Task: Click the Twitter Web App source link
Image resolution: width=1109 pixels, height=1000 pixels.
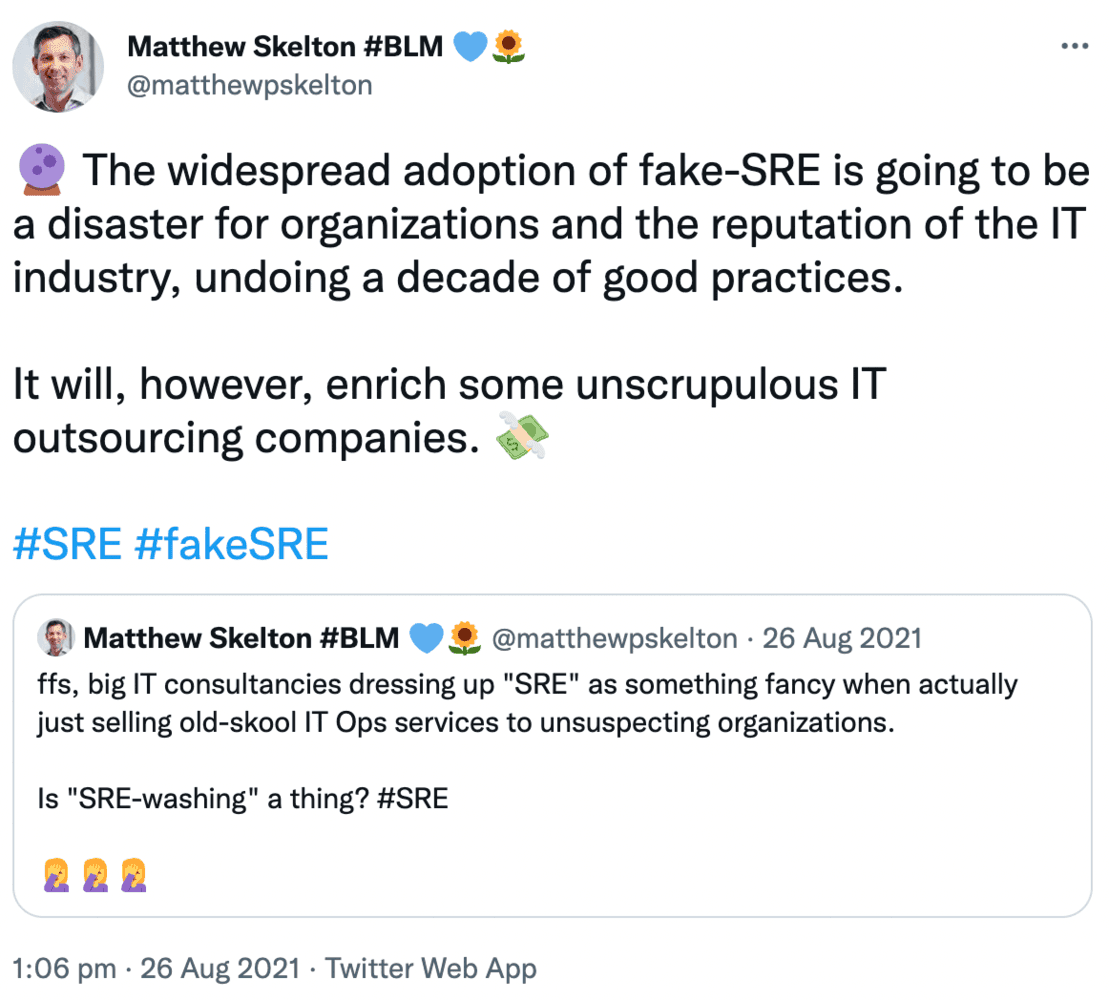Action: coord(431,968)
